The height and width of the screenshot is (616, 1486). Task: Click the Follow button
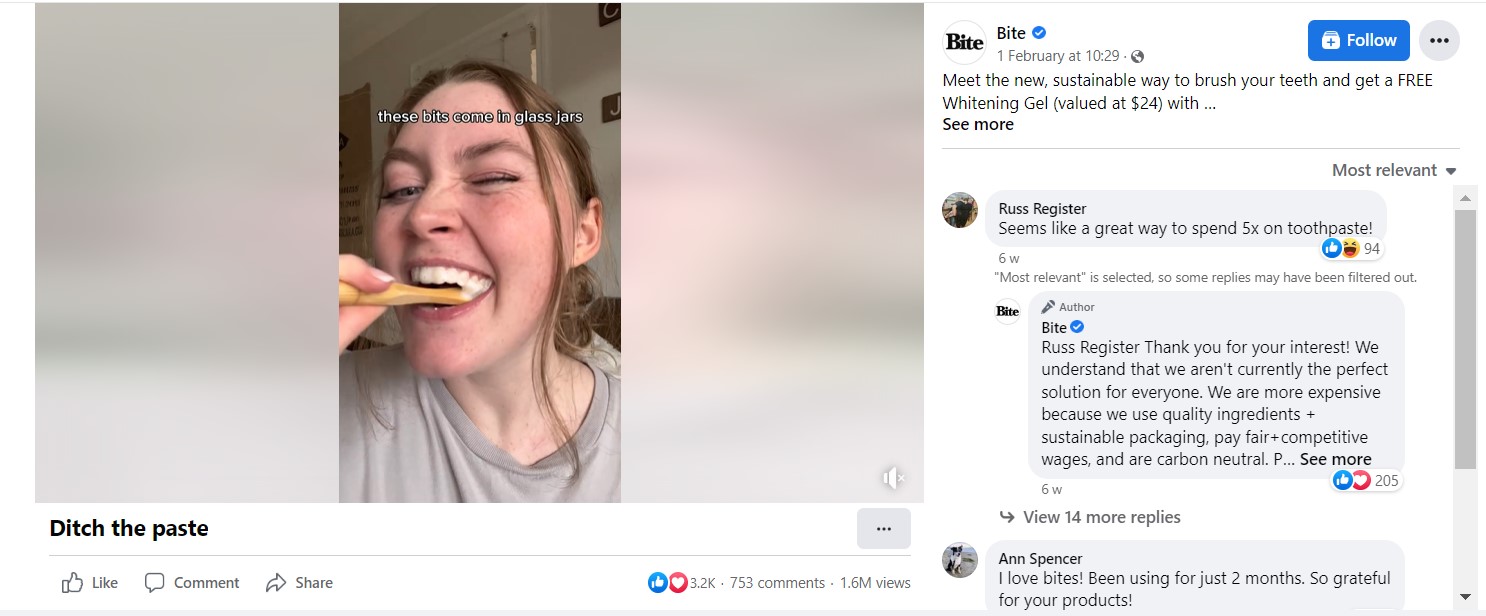click(1358, 40)
